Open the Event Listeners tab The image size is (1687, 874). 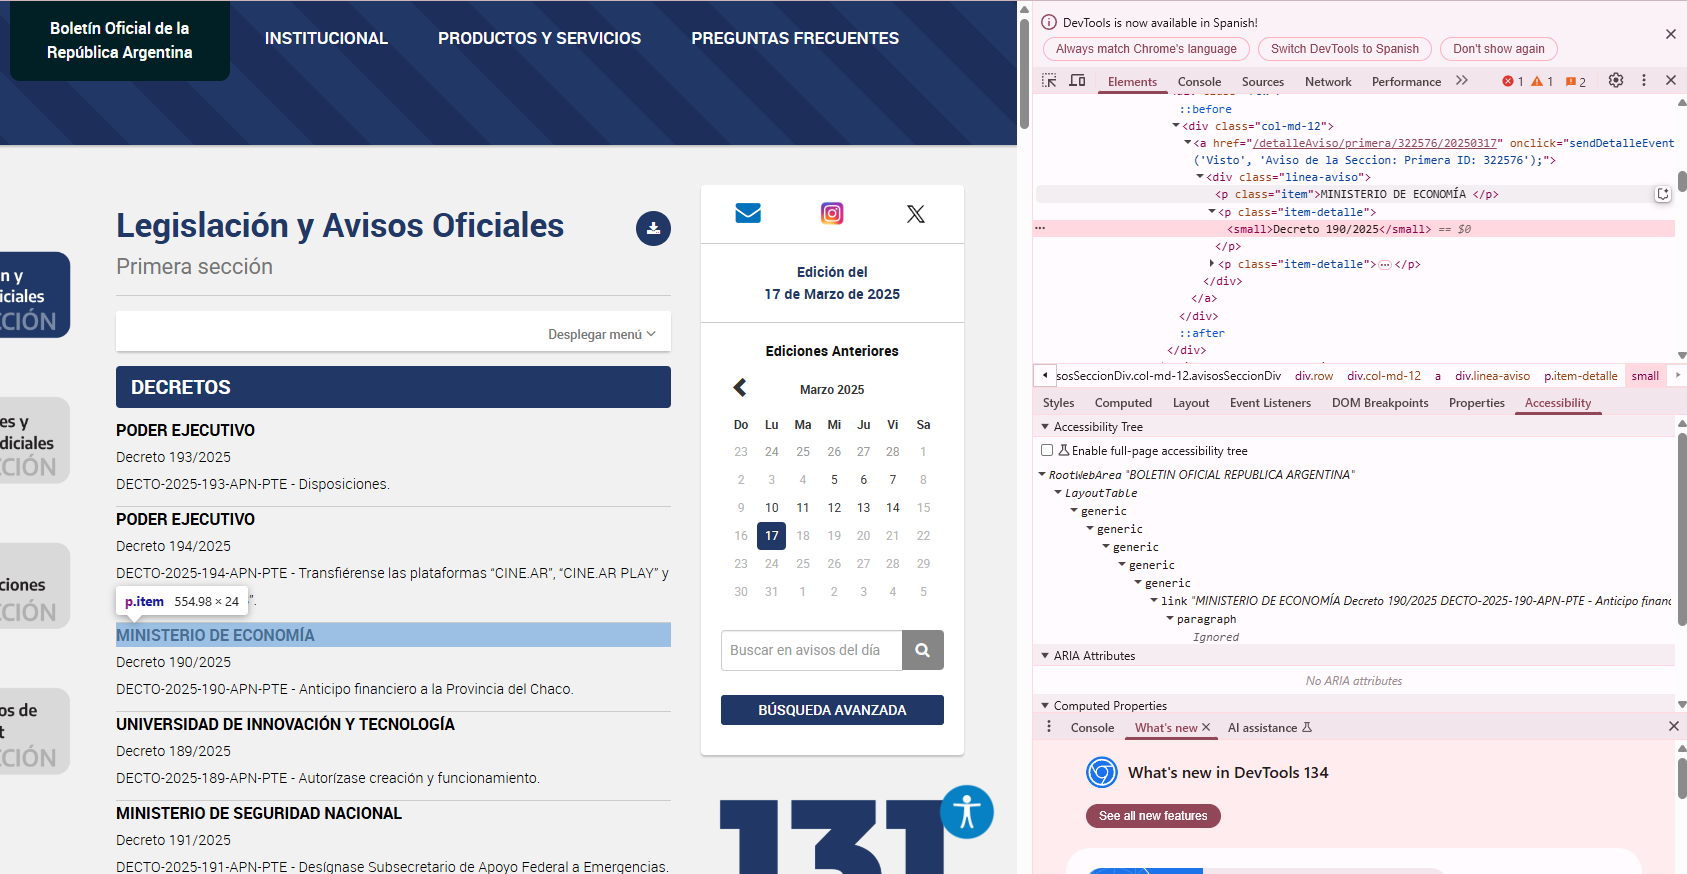click(1270, 403)
